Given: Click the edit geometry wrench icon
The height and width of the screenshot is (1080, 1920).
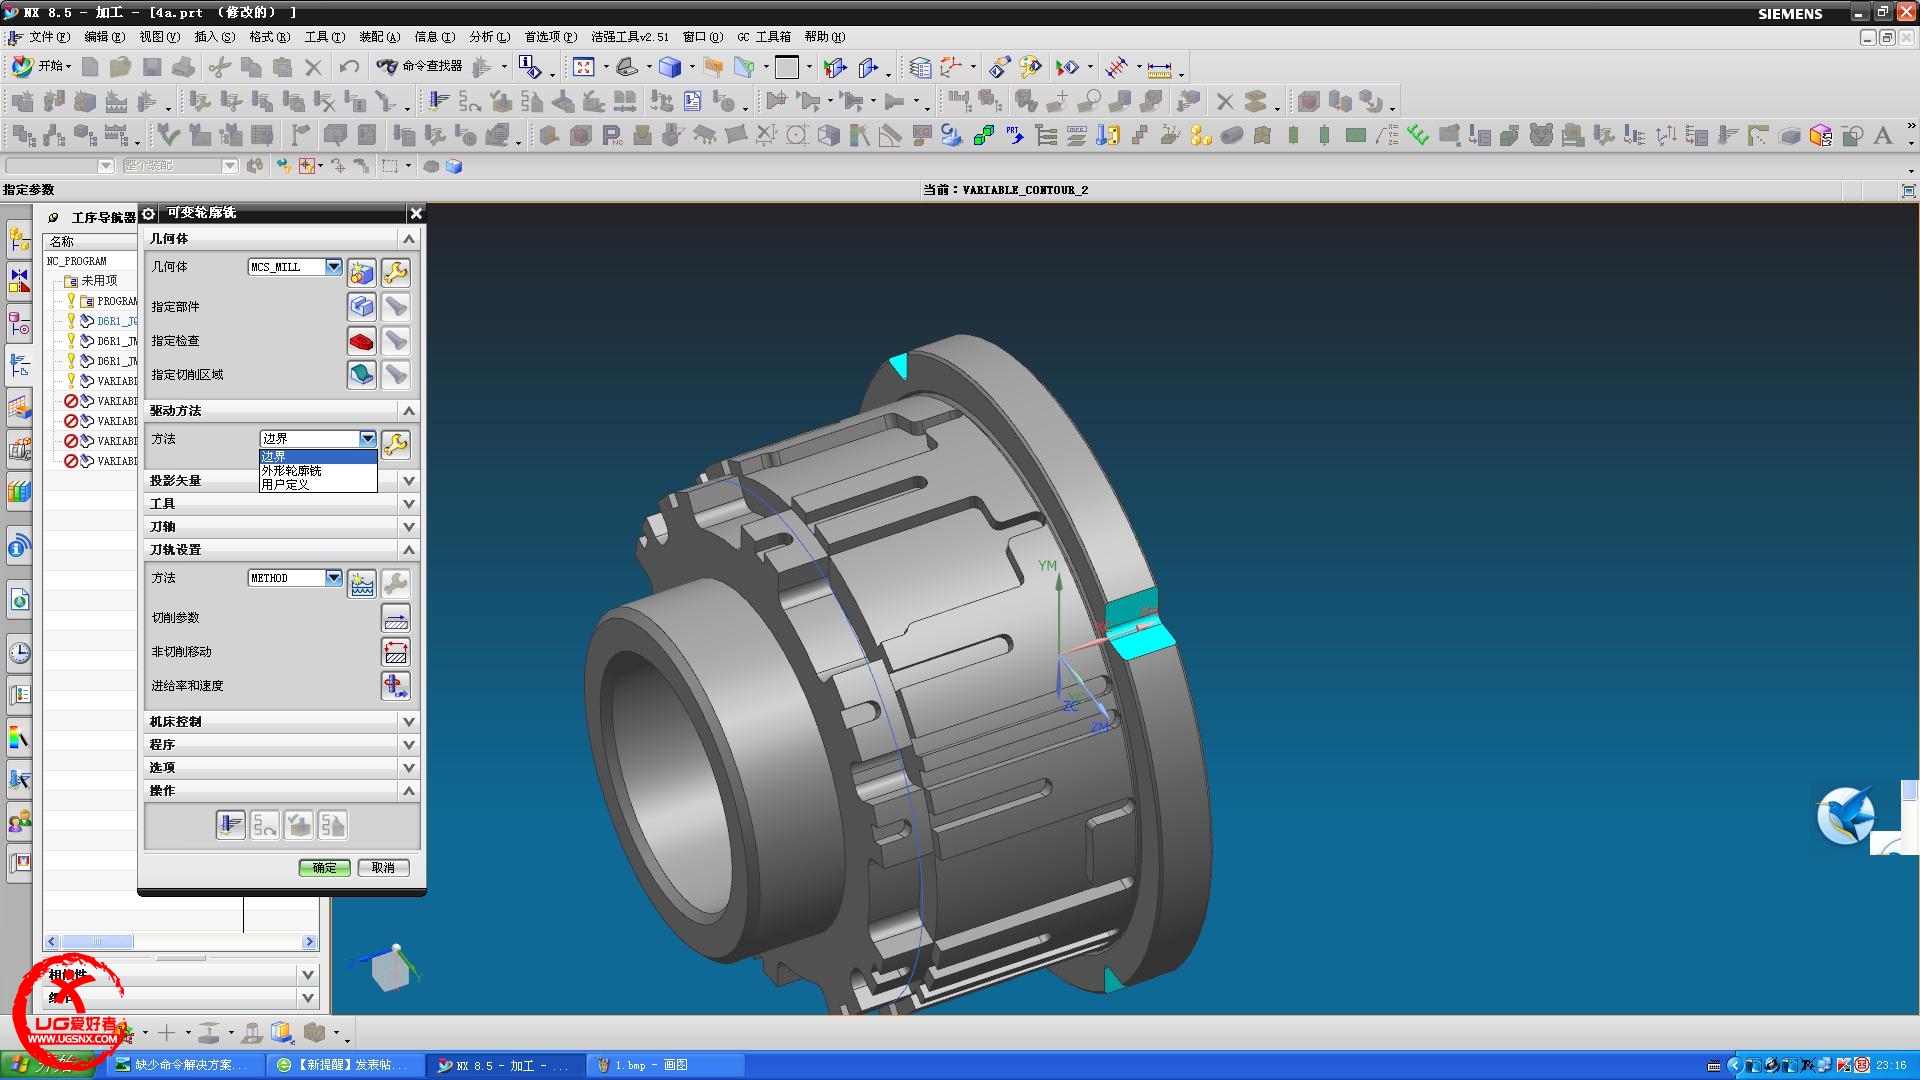Looking at the screenshot, I should 396,272.
